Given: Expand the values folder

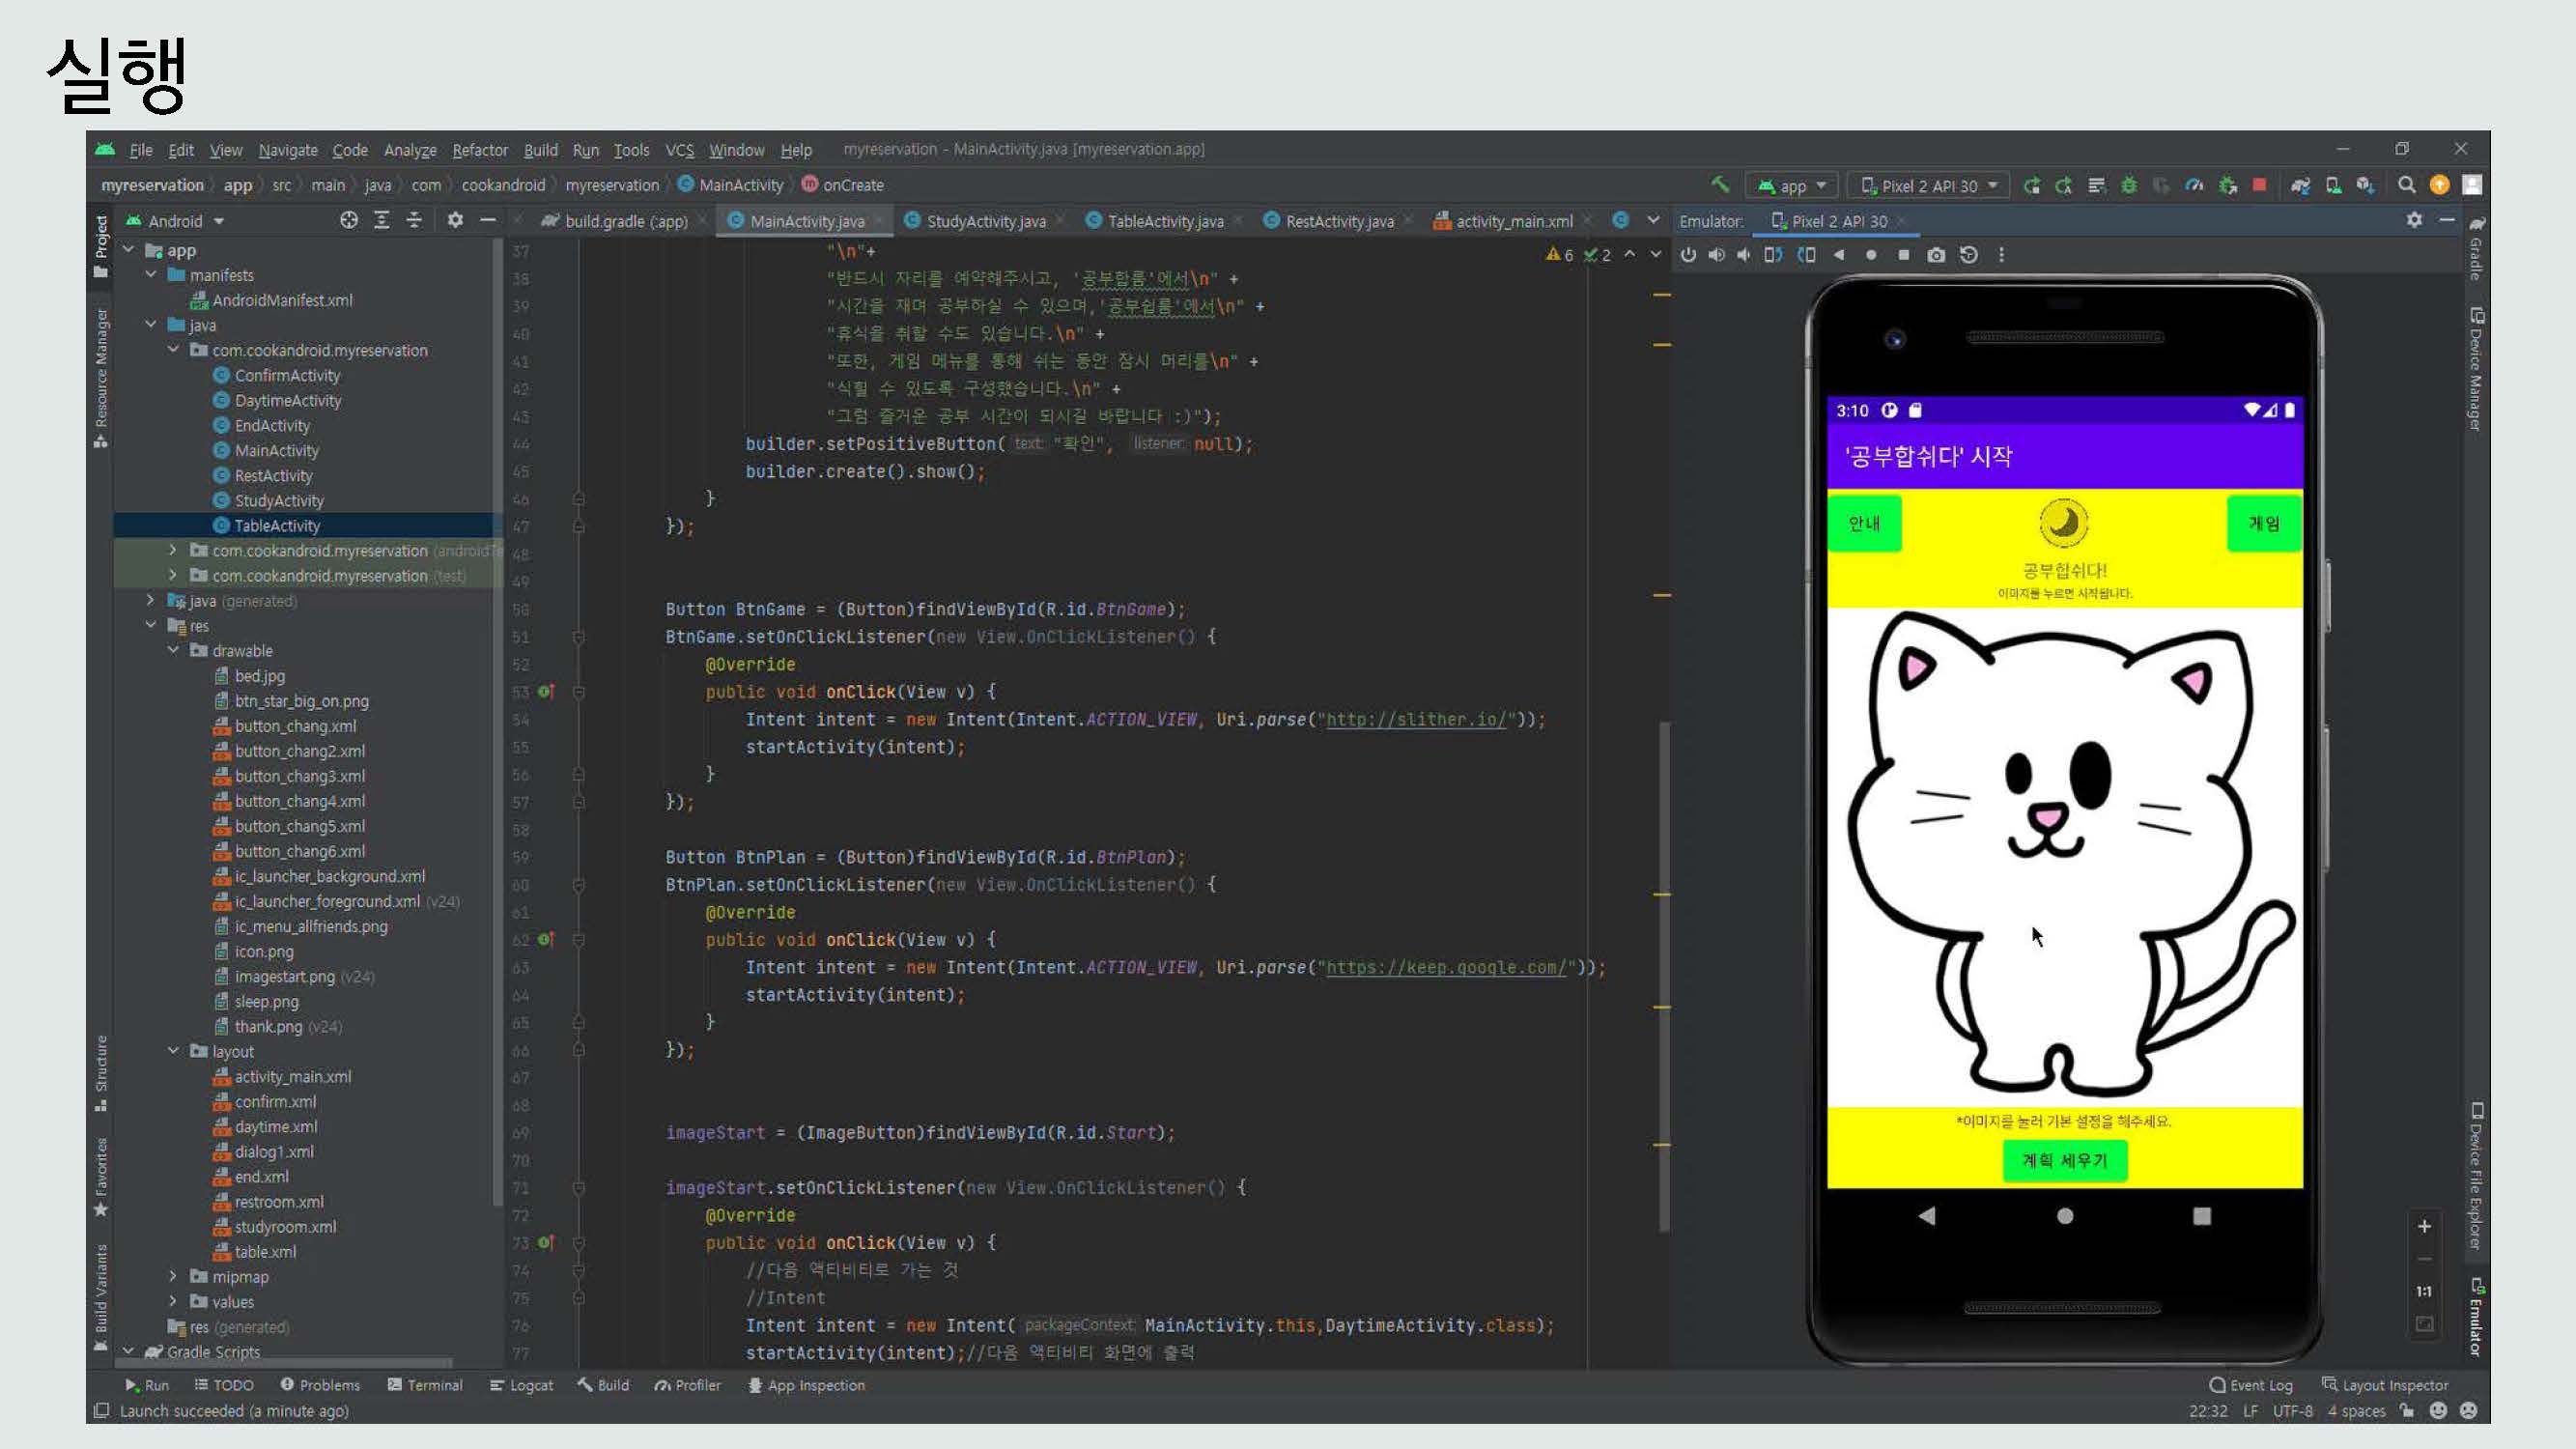Looking at the screenshot, I should click(x=173, y=1301).
